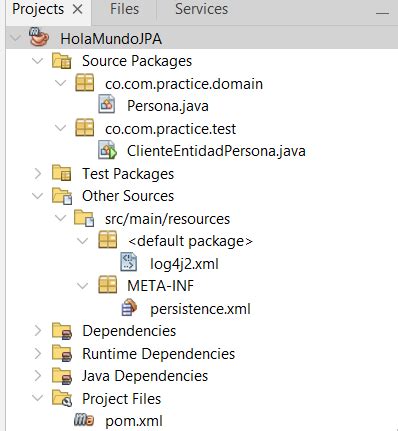This screenshot has height=431, width=398.
Task: Select the co.com.practice.test label
Action: [170, 129]
